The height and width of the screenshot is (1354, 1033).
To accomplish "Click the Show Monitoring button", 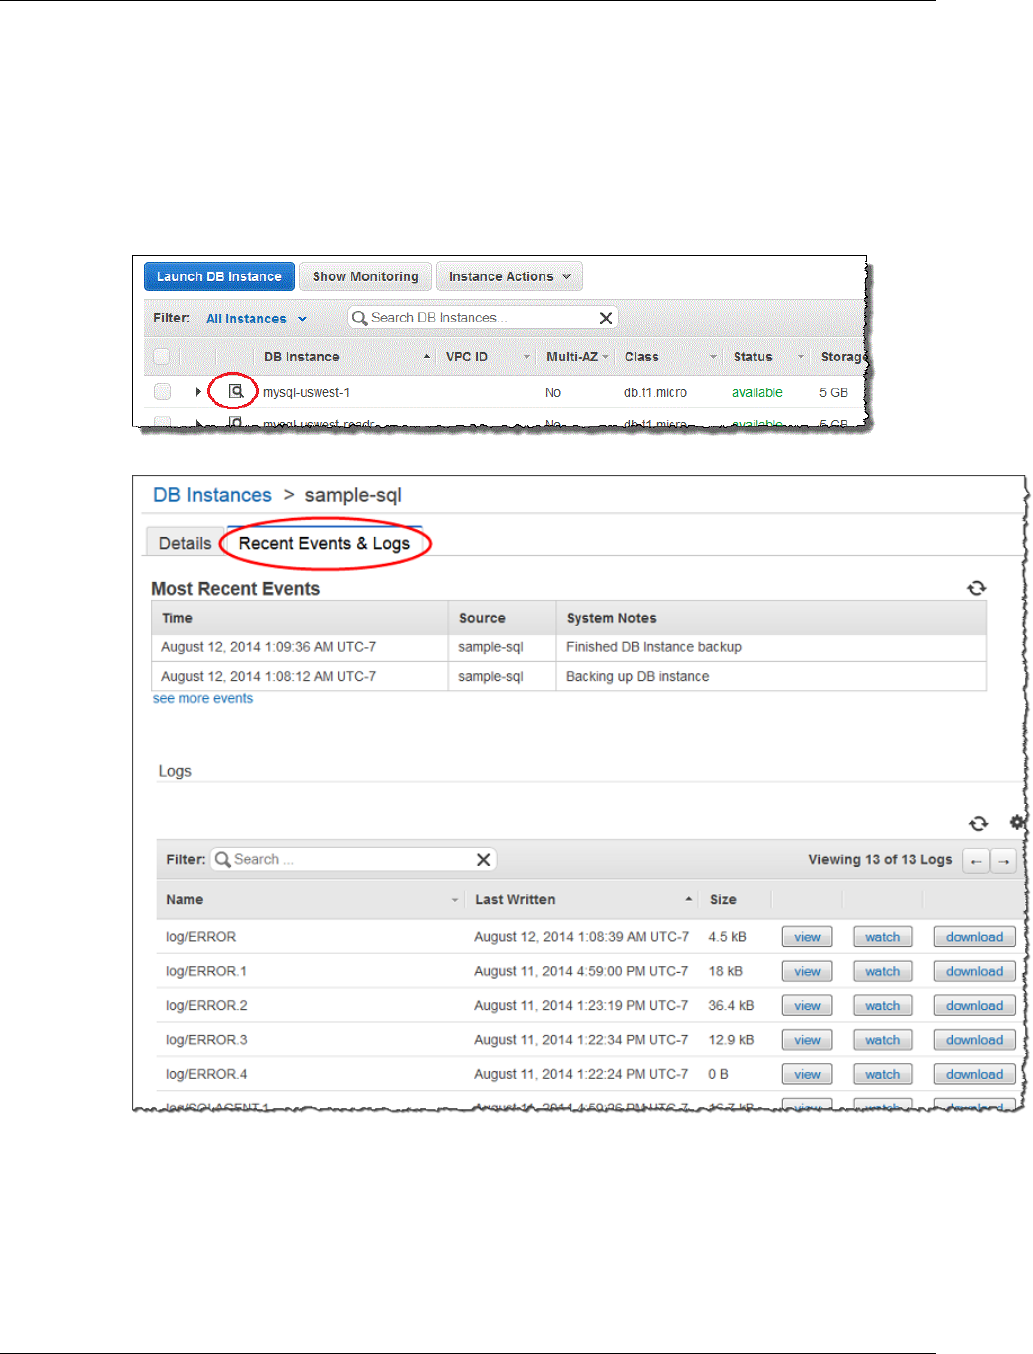I will tap(365, 276).
